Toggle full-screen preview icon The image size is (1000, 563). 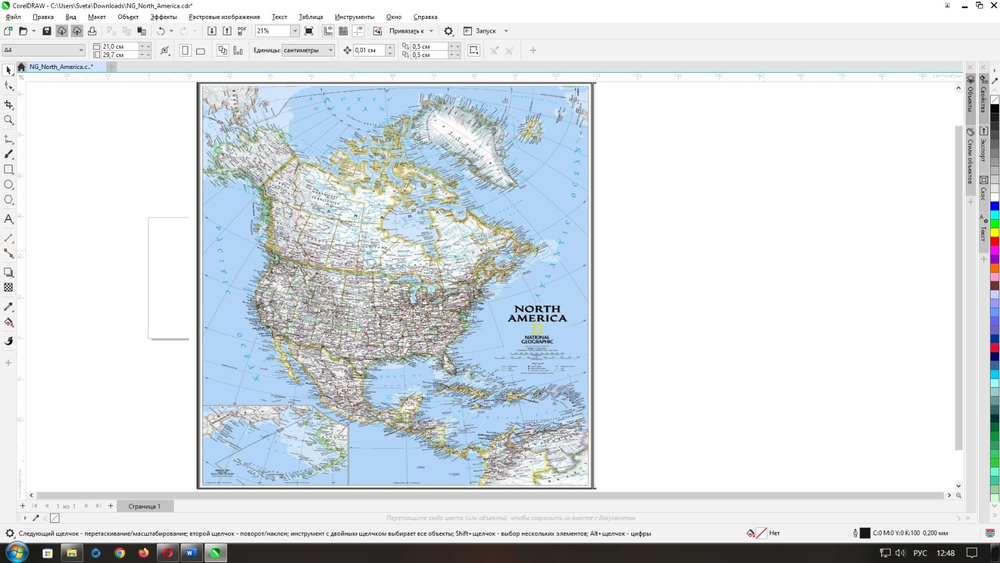coord(309,31)
